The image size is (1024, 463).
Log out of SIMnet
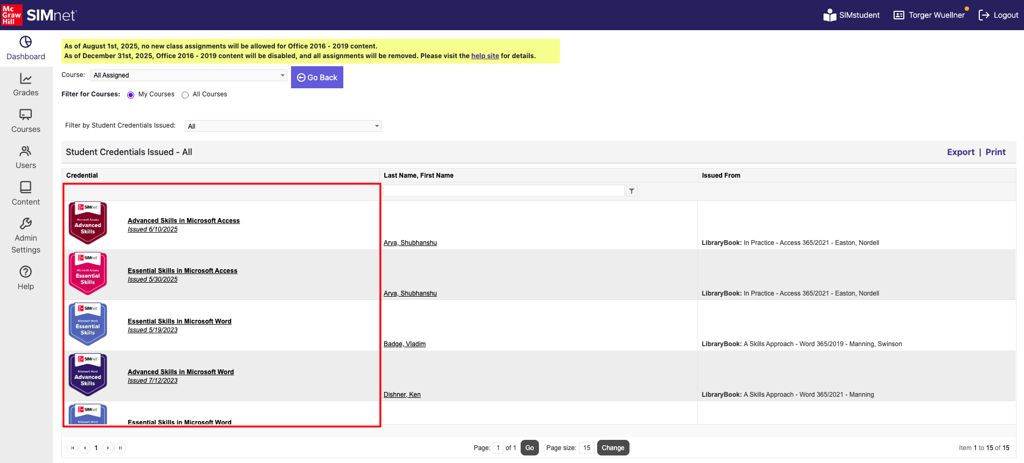pyautogui.click(x=998, y=15)
